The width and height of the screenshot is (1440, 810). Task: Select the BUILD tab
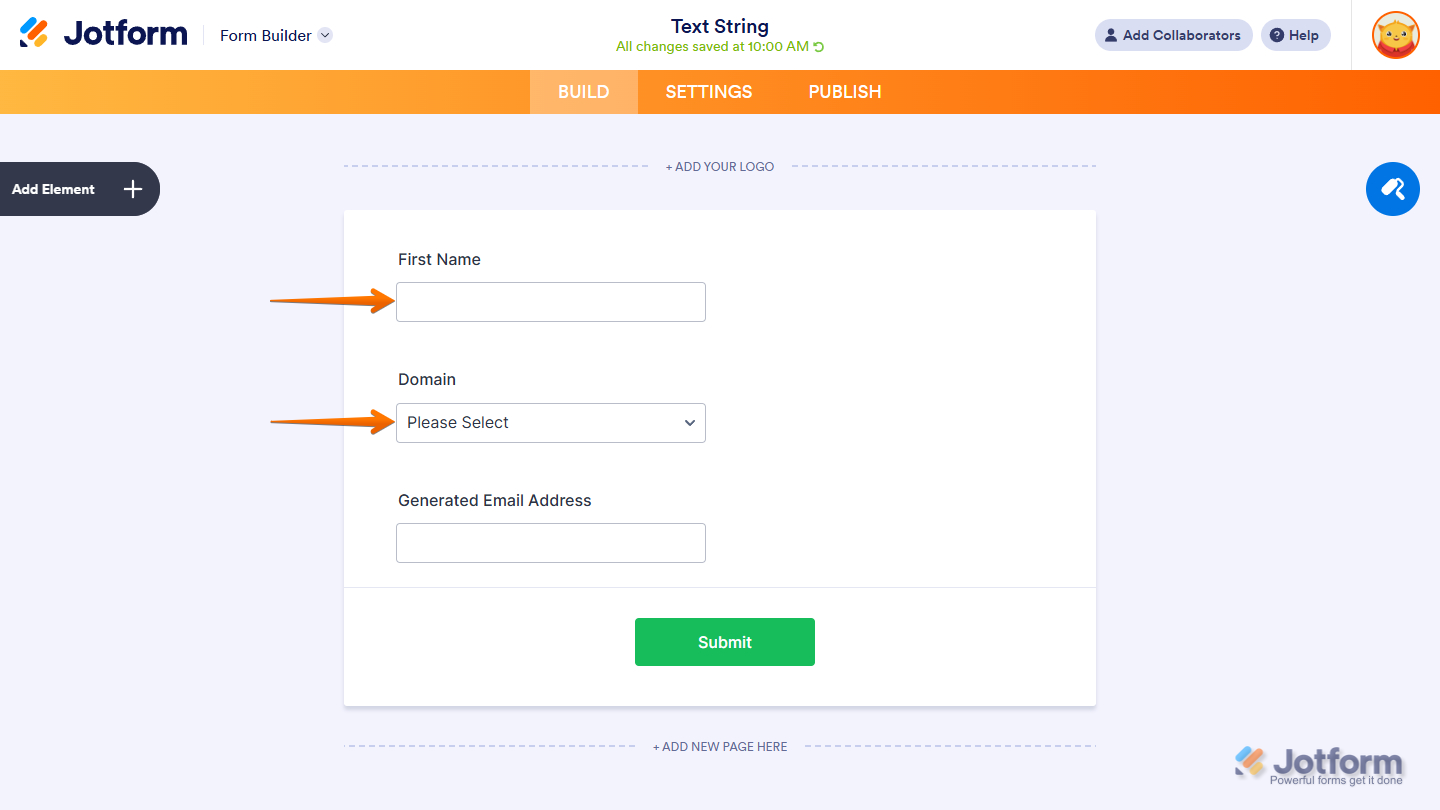point(583,91)
